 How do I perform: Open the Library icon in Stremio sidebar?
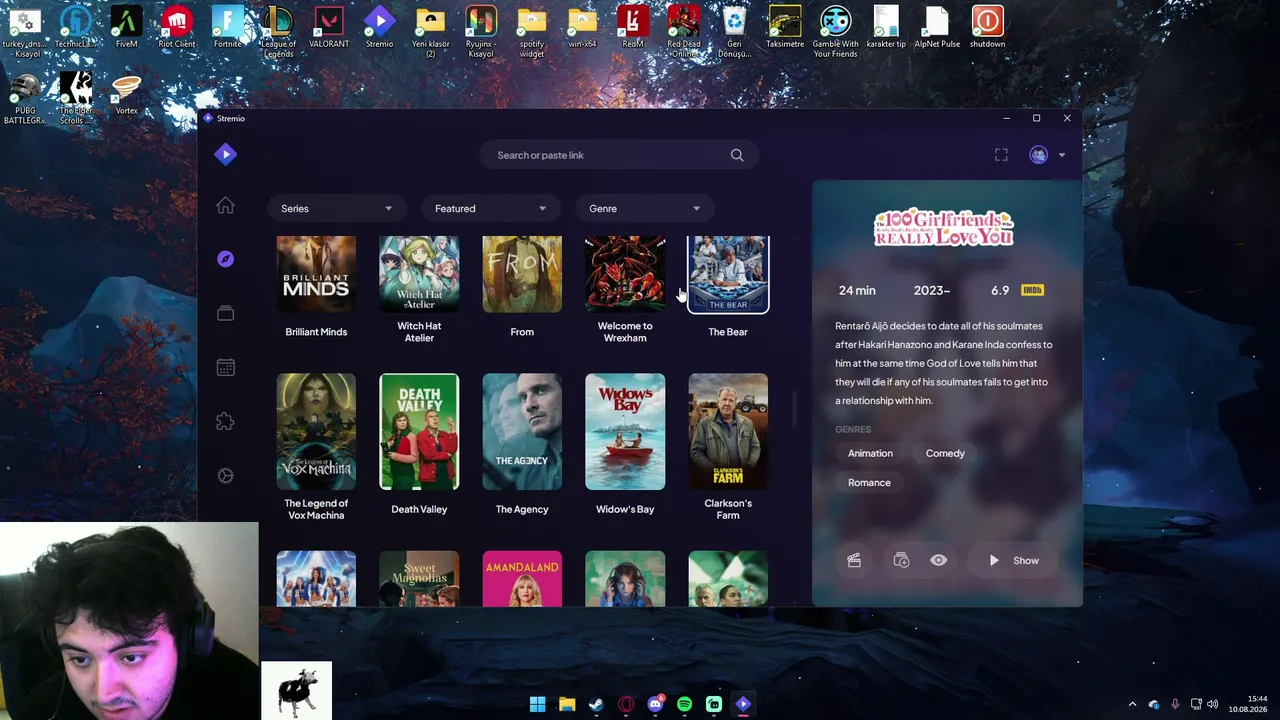tap(225, 314)
